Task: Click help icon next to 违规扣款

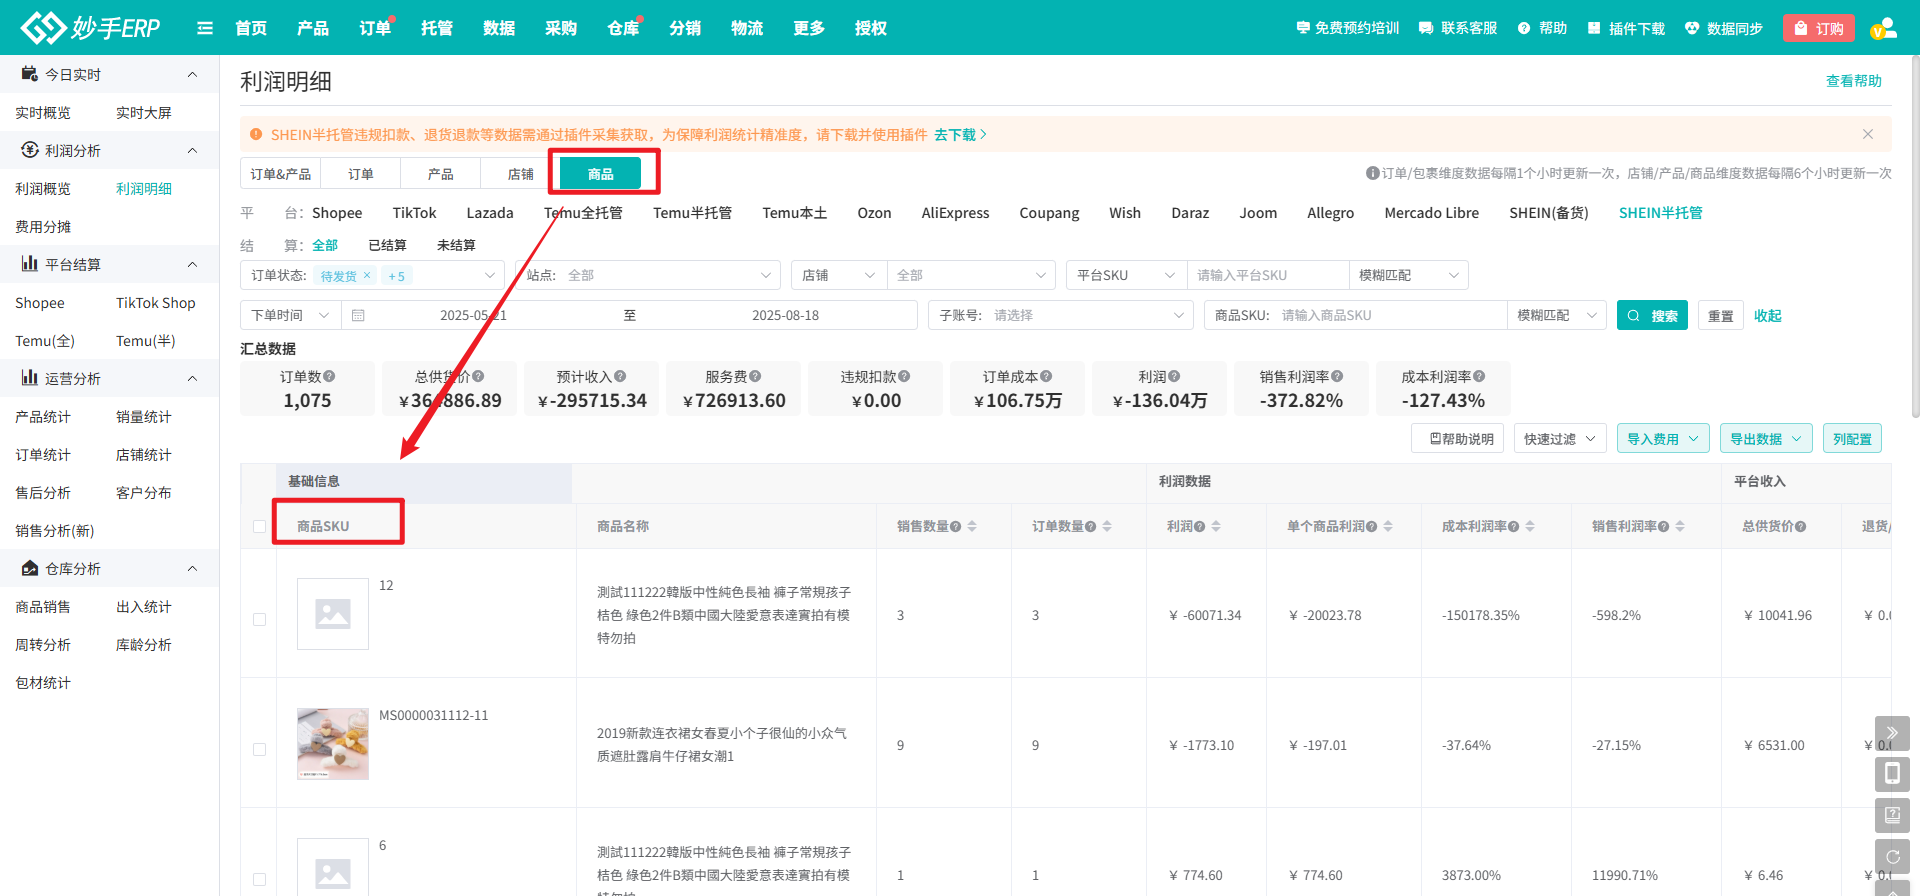Action: point(904,377)
